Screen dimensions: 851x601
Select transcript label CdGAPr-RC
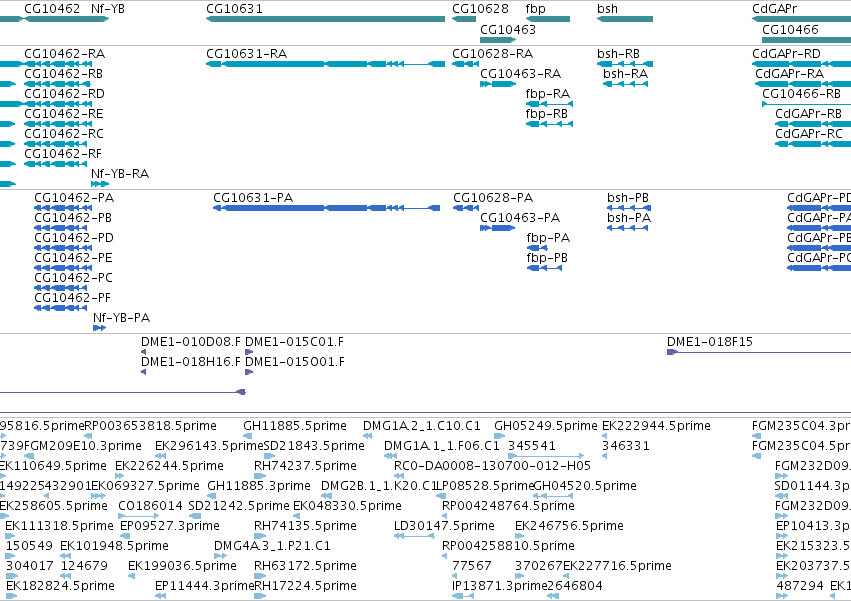pyautogui.click(x=809, y=134)
